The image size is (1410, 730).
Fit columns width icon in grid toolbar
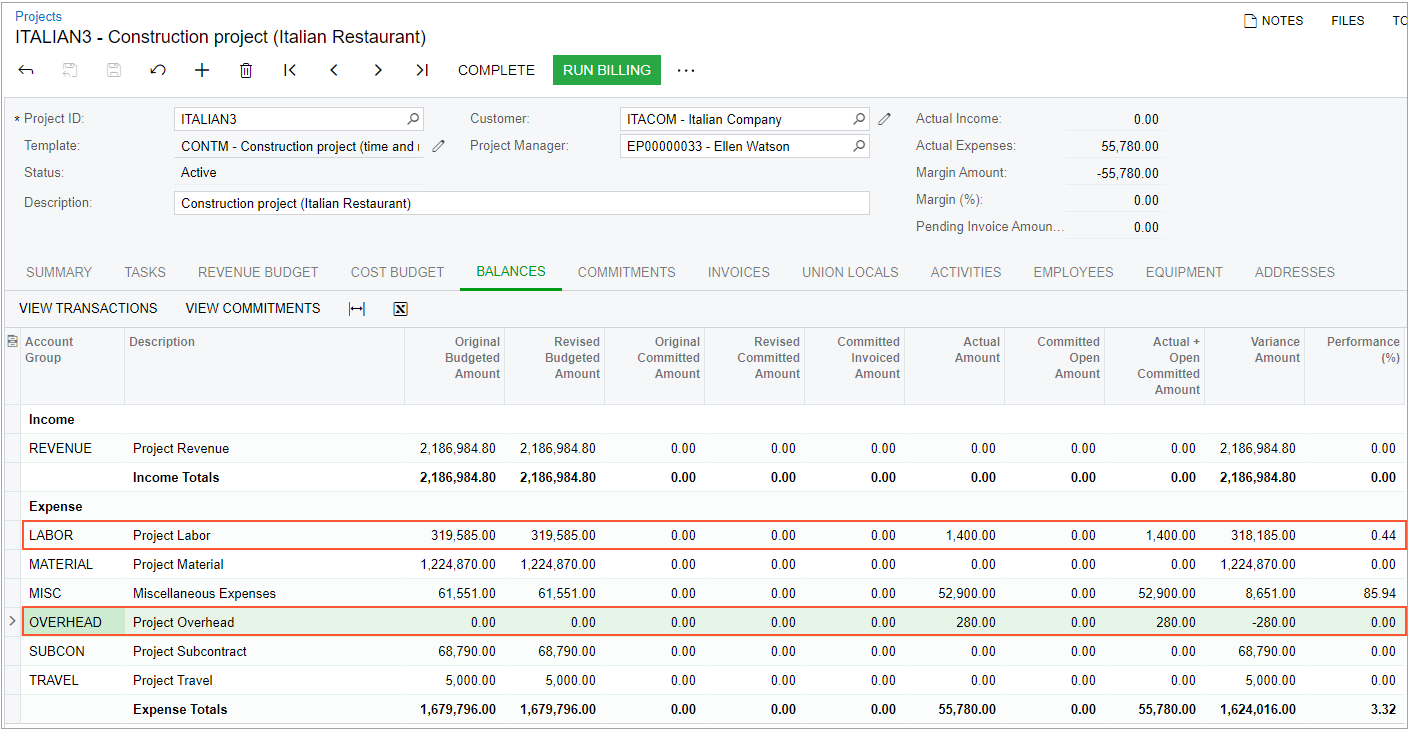[357, 309]
